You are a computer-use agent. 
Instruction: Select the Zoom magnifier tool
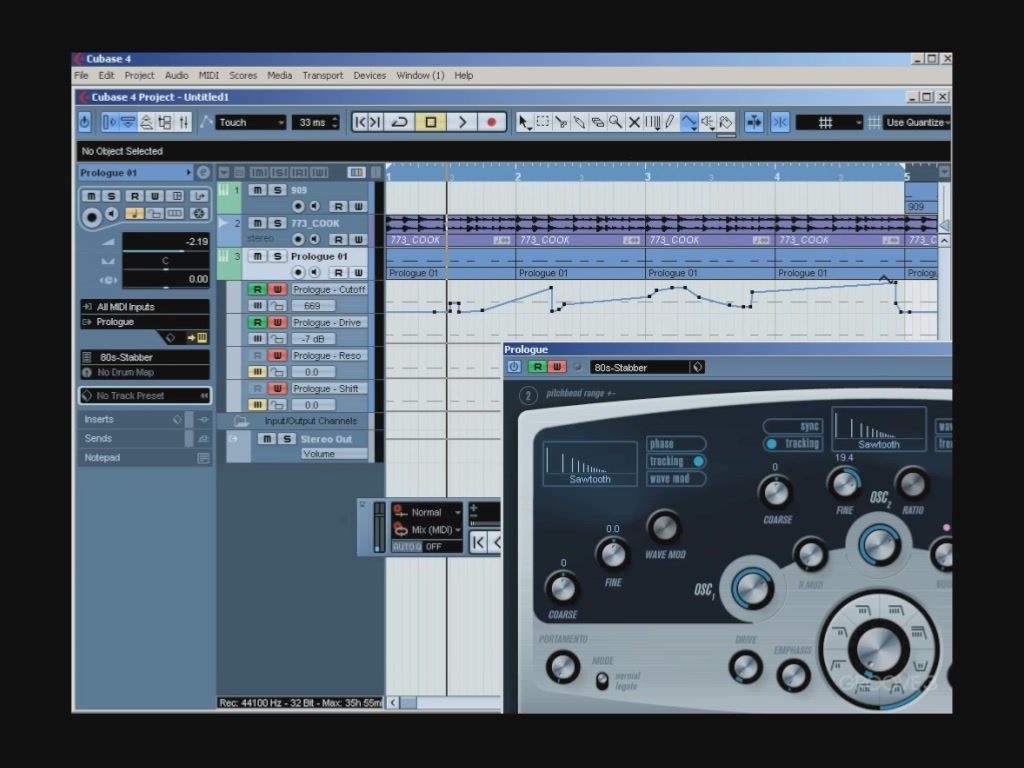[x=615, y=122]
